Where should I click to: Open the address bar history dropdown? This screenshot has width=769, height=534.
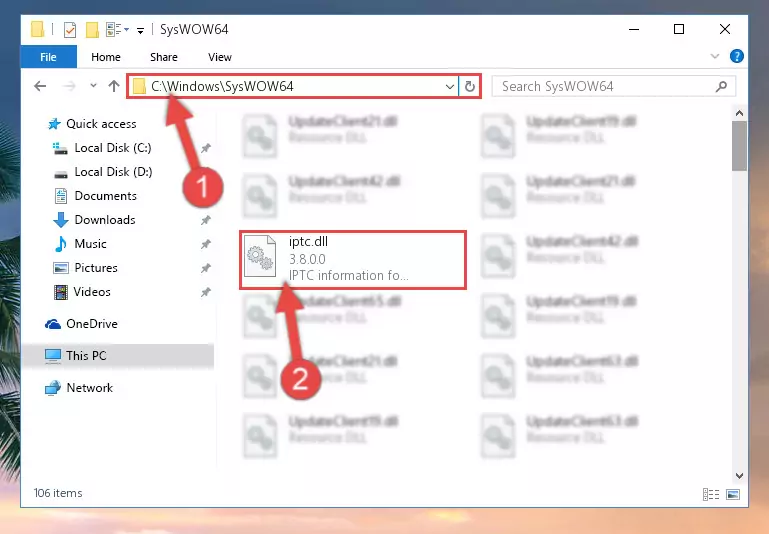pyautogui.click(x=450, y=87)
